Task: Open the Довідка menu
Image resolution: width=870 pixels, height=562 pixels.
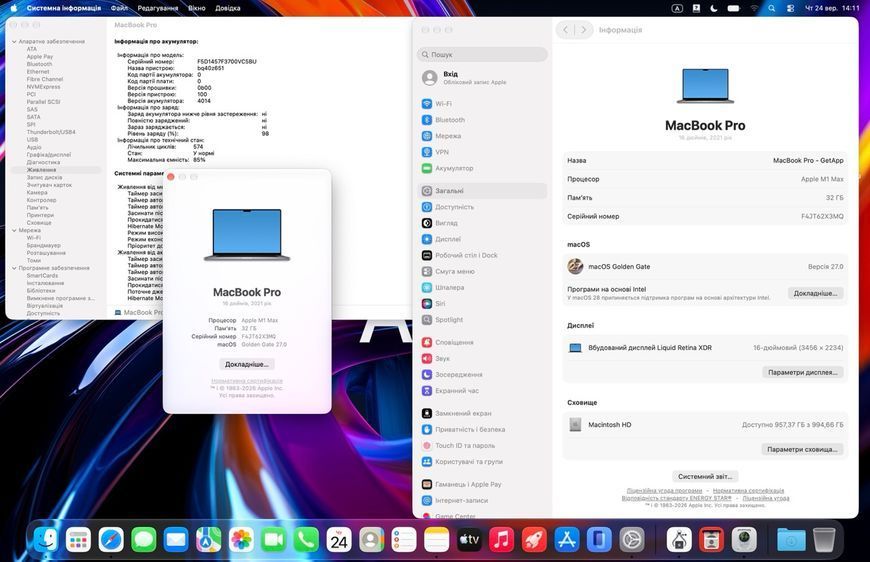Action: (227, 8)
